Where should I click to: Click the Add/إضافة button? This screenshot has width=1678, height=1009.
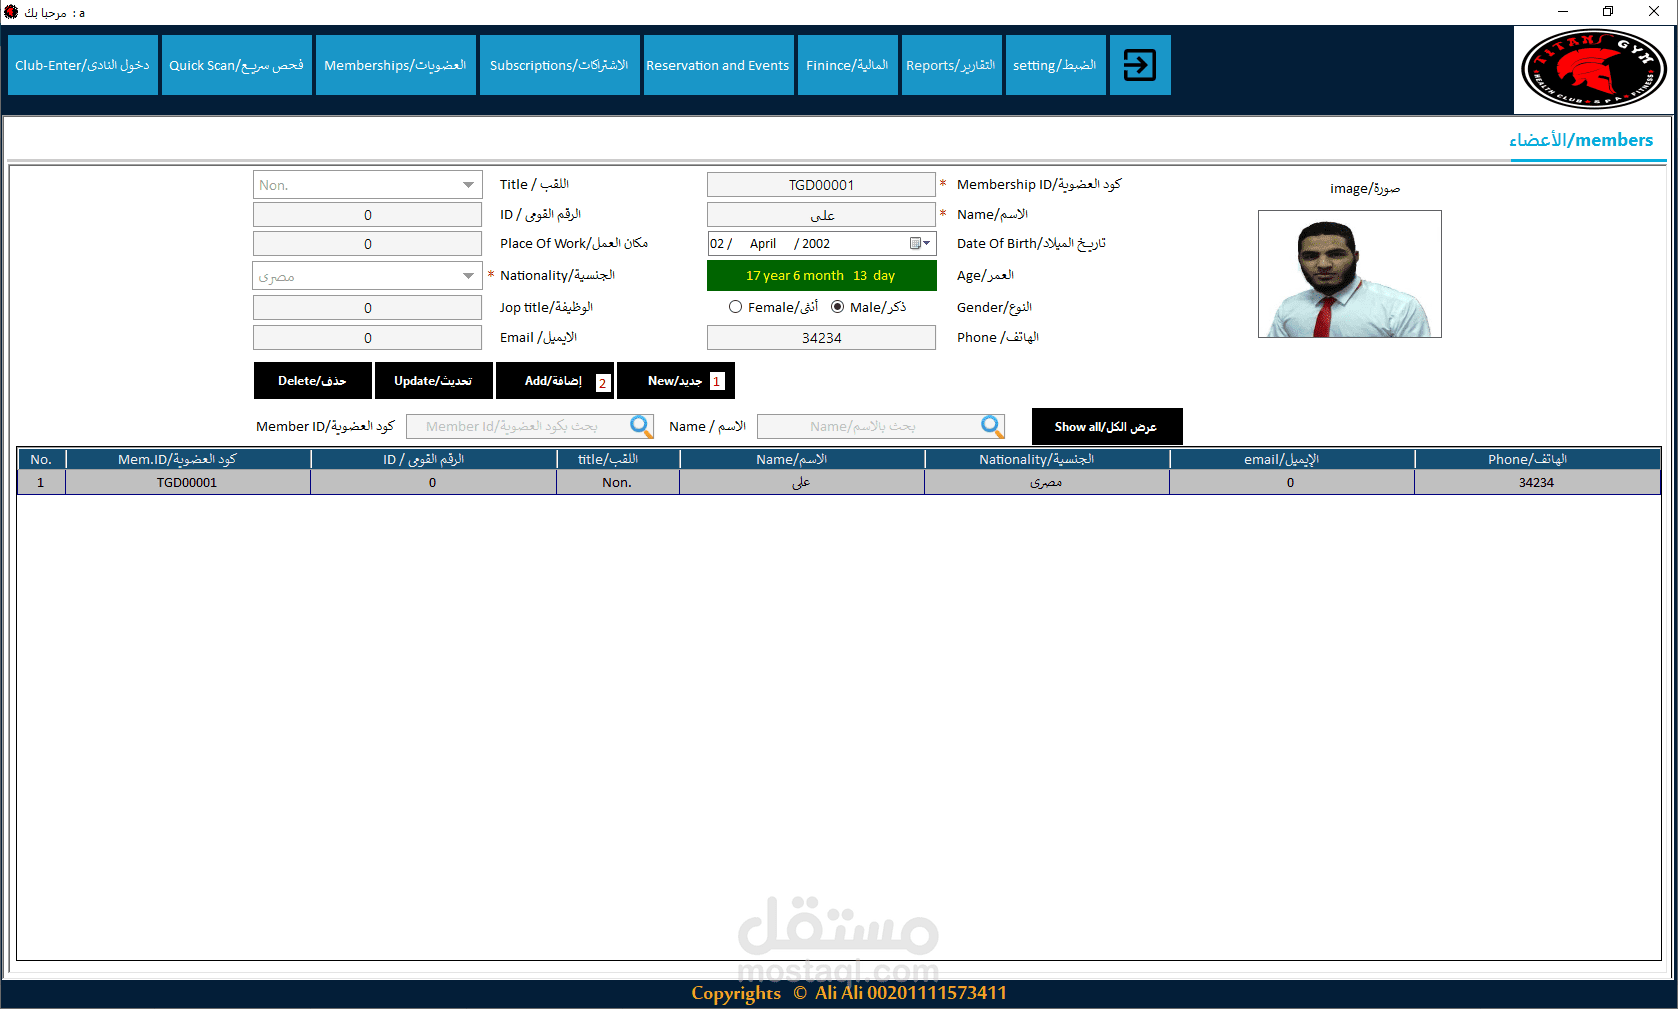pos(554,380)
